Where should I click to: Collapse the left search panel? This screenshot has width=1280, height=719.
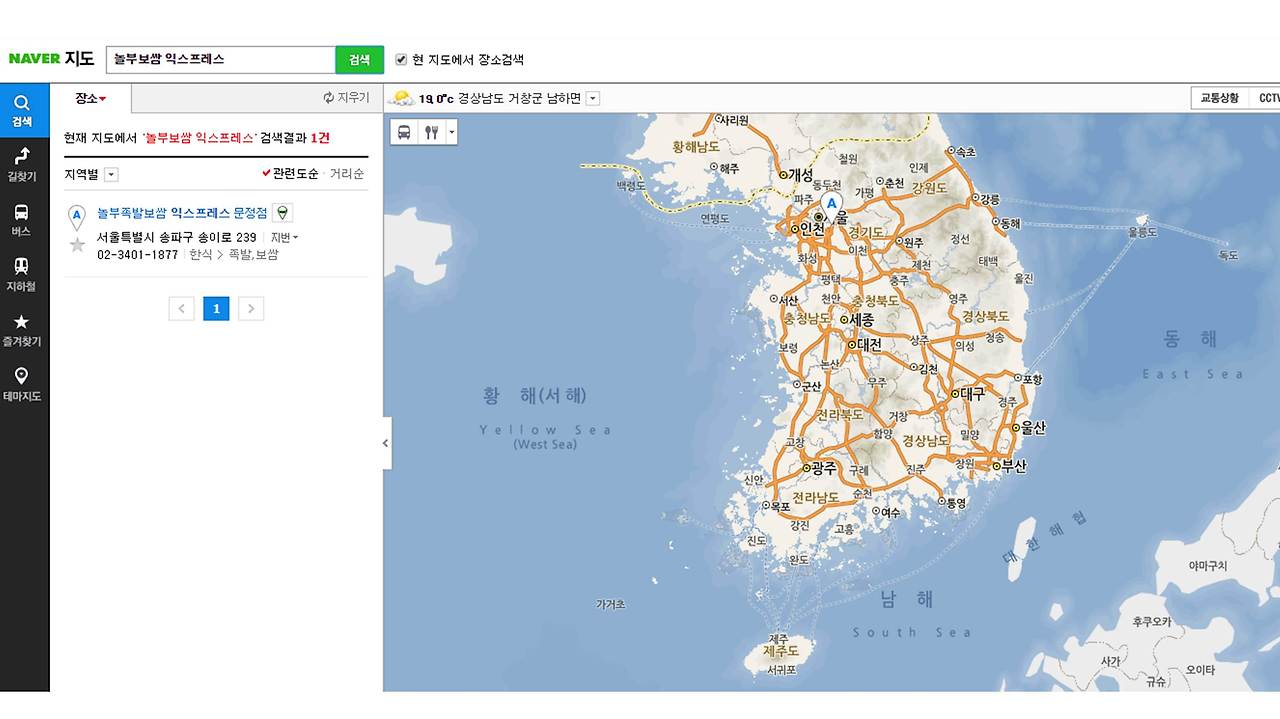(386, 443)
